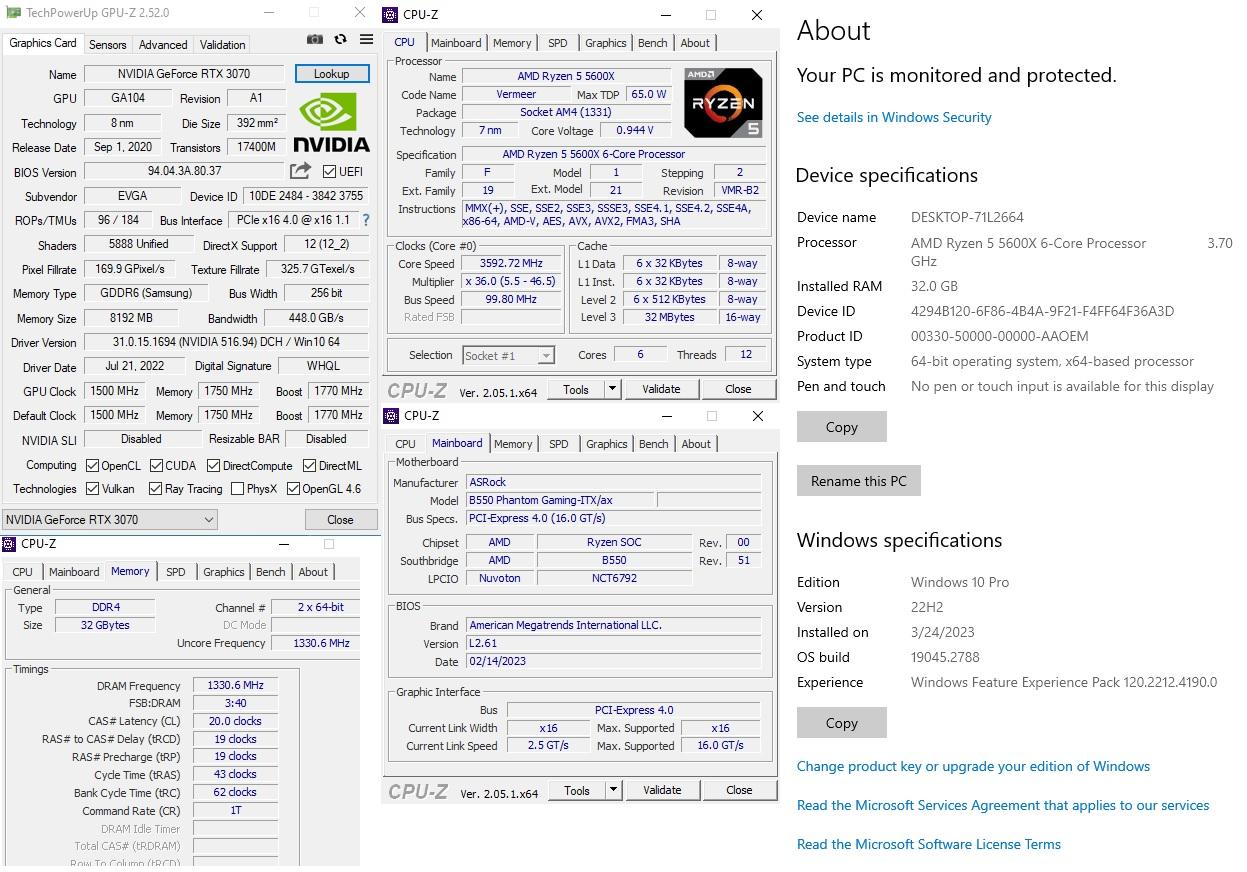Open the NVIDIA GeForce RTX 3070 GPU selector

point(110,520)
